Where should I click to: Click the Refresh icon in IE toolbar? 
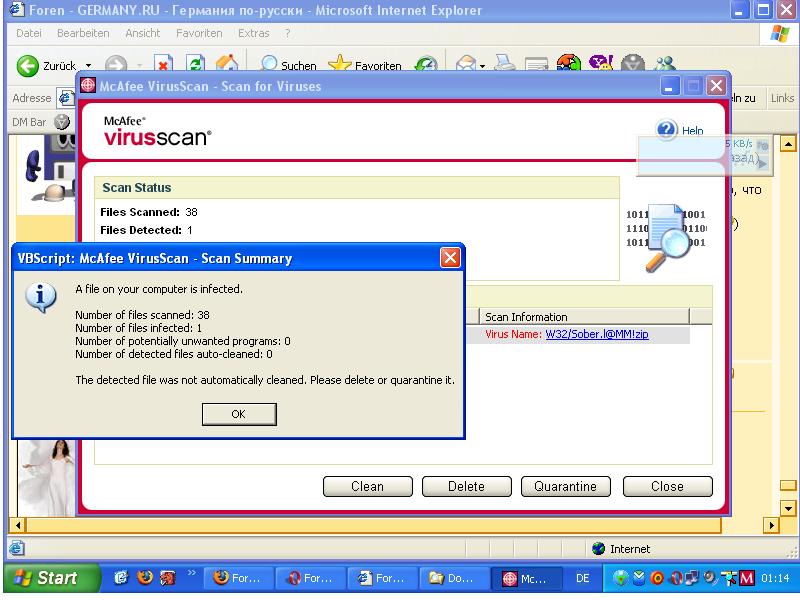pos(195,64)
